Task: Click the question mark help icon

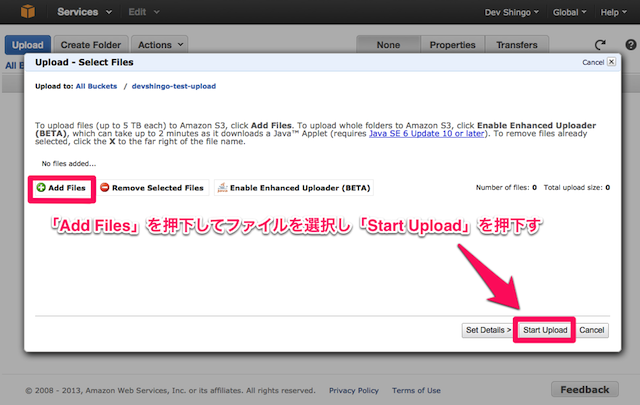Action: (631, 45)
